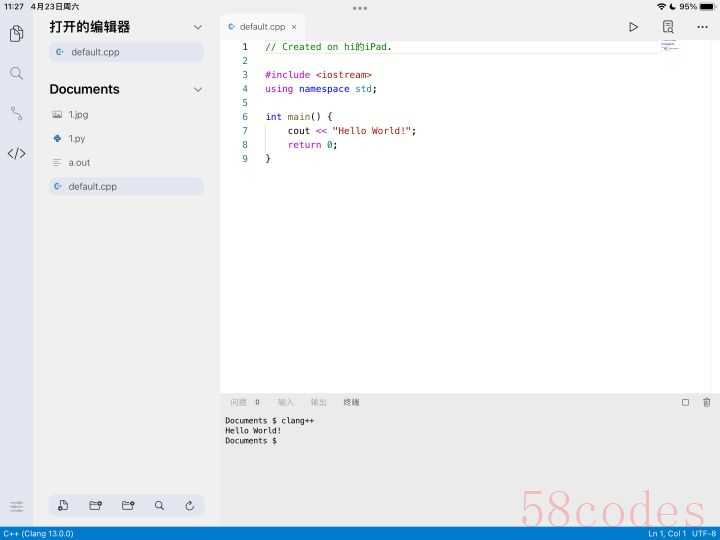Click C++ (Clang 13.0.0) language selector

39,534
